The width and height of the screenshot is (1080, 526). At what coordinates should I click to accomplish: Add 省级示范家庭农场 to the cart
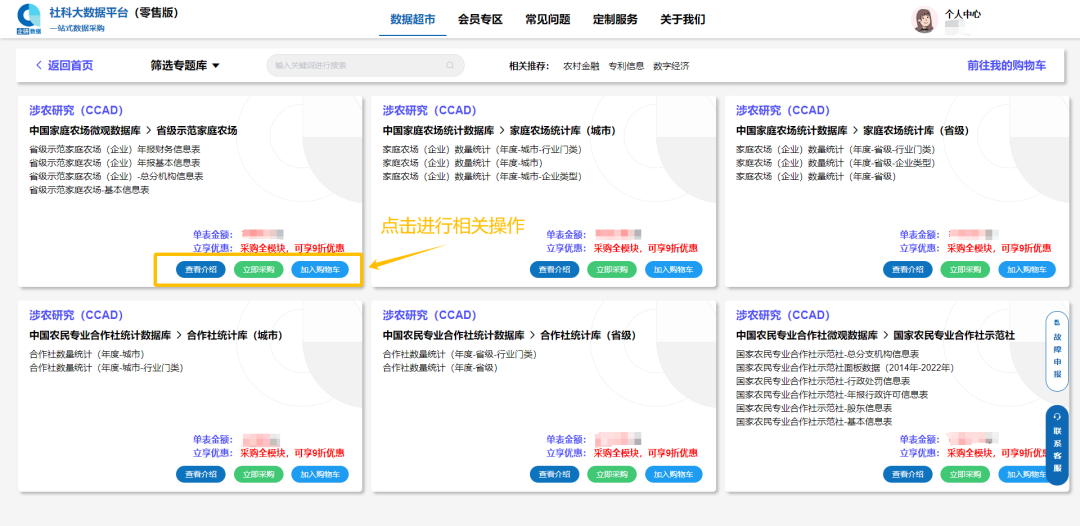point(320,270)
